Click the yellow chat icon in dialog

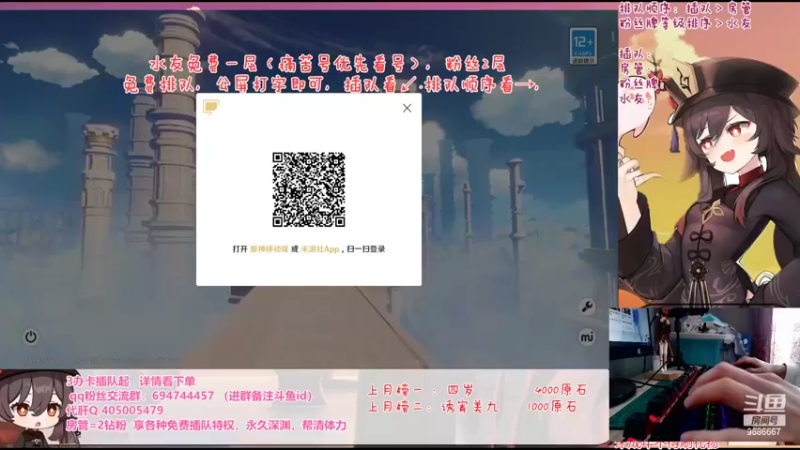click(211, 107)
